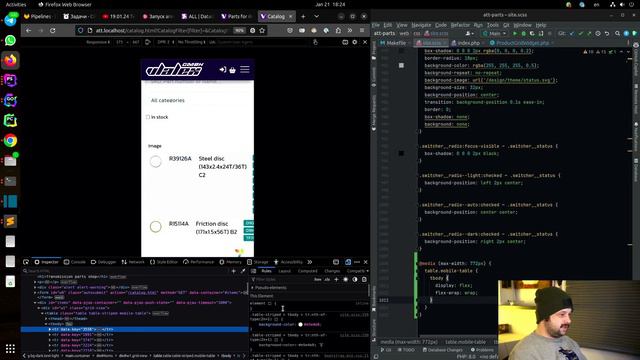Expand the Pseudo-elements section
Image resolution: width=640 pixels, height=360 pixels.
click(x=253, y=288)
